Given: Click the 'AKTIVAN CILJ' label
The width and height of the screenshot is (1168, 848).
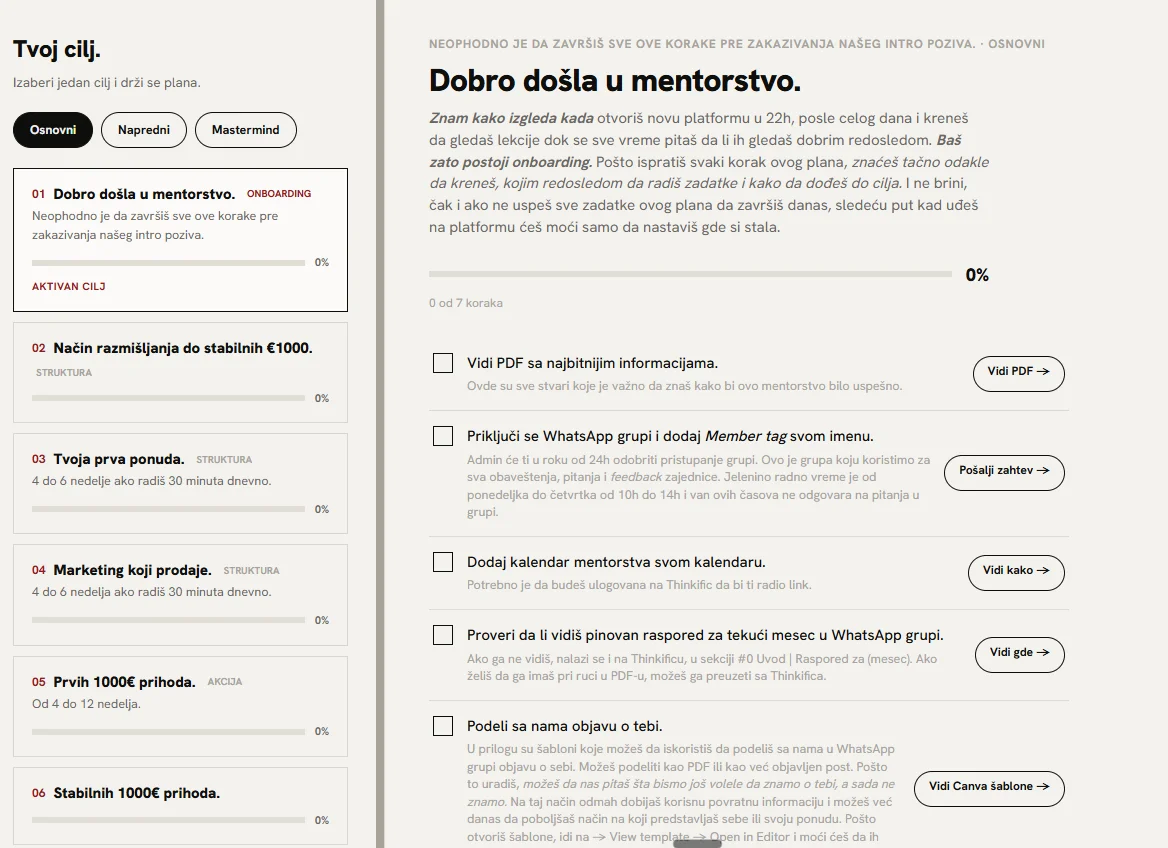Looking at the screenshot, I should click(69, 286).
